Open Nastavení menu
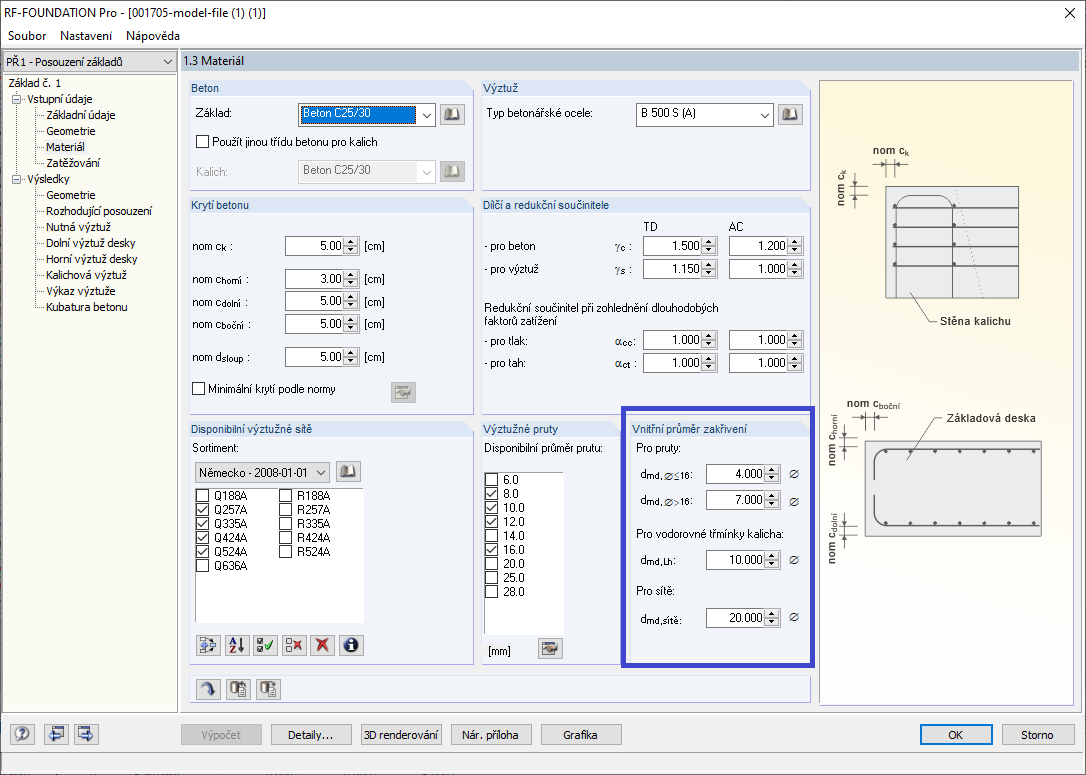Viewport: 1086px width, 775px height. [86, 36]
